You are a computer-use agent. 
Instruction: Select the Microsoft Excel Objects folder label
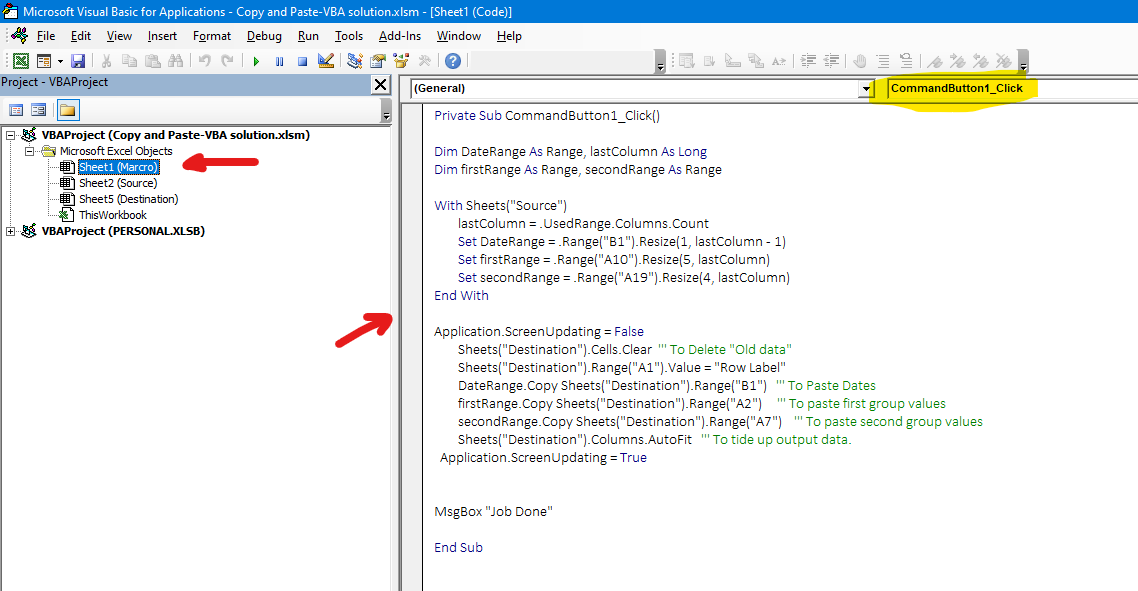coord(116,151)
